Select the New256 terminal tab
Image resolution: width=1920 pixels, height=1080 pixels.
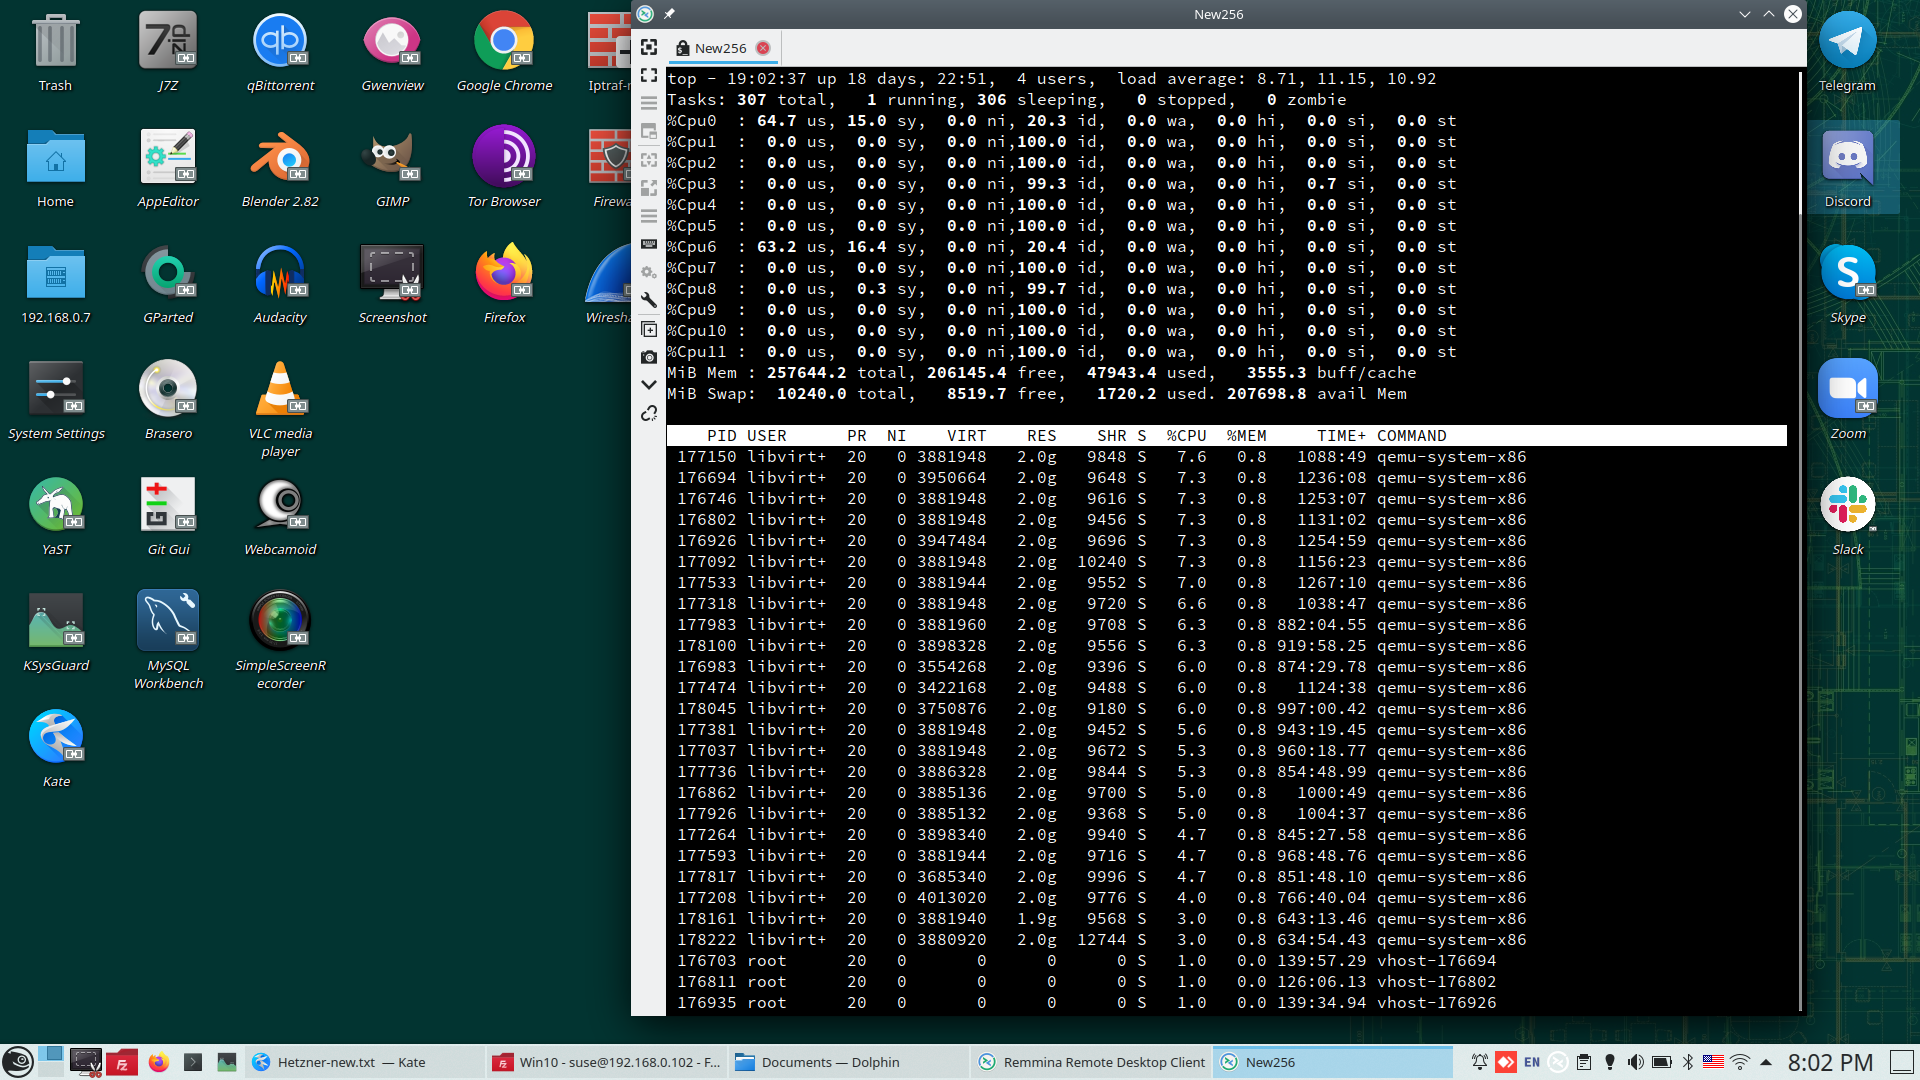[x=719, y=48]
